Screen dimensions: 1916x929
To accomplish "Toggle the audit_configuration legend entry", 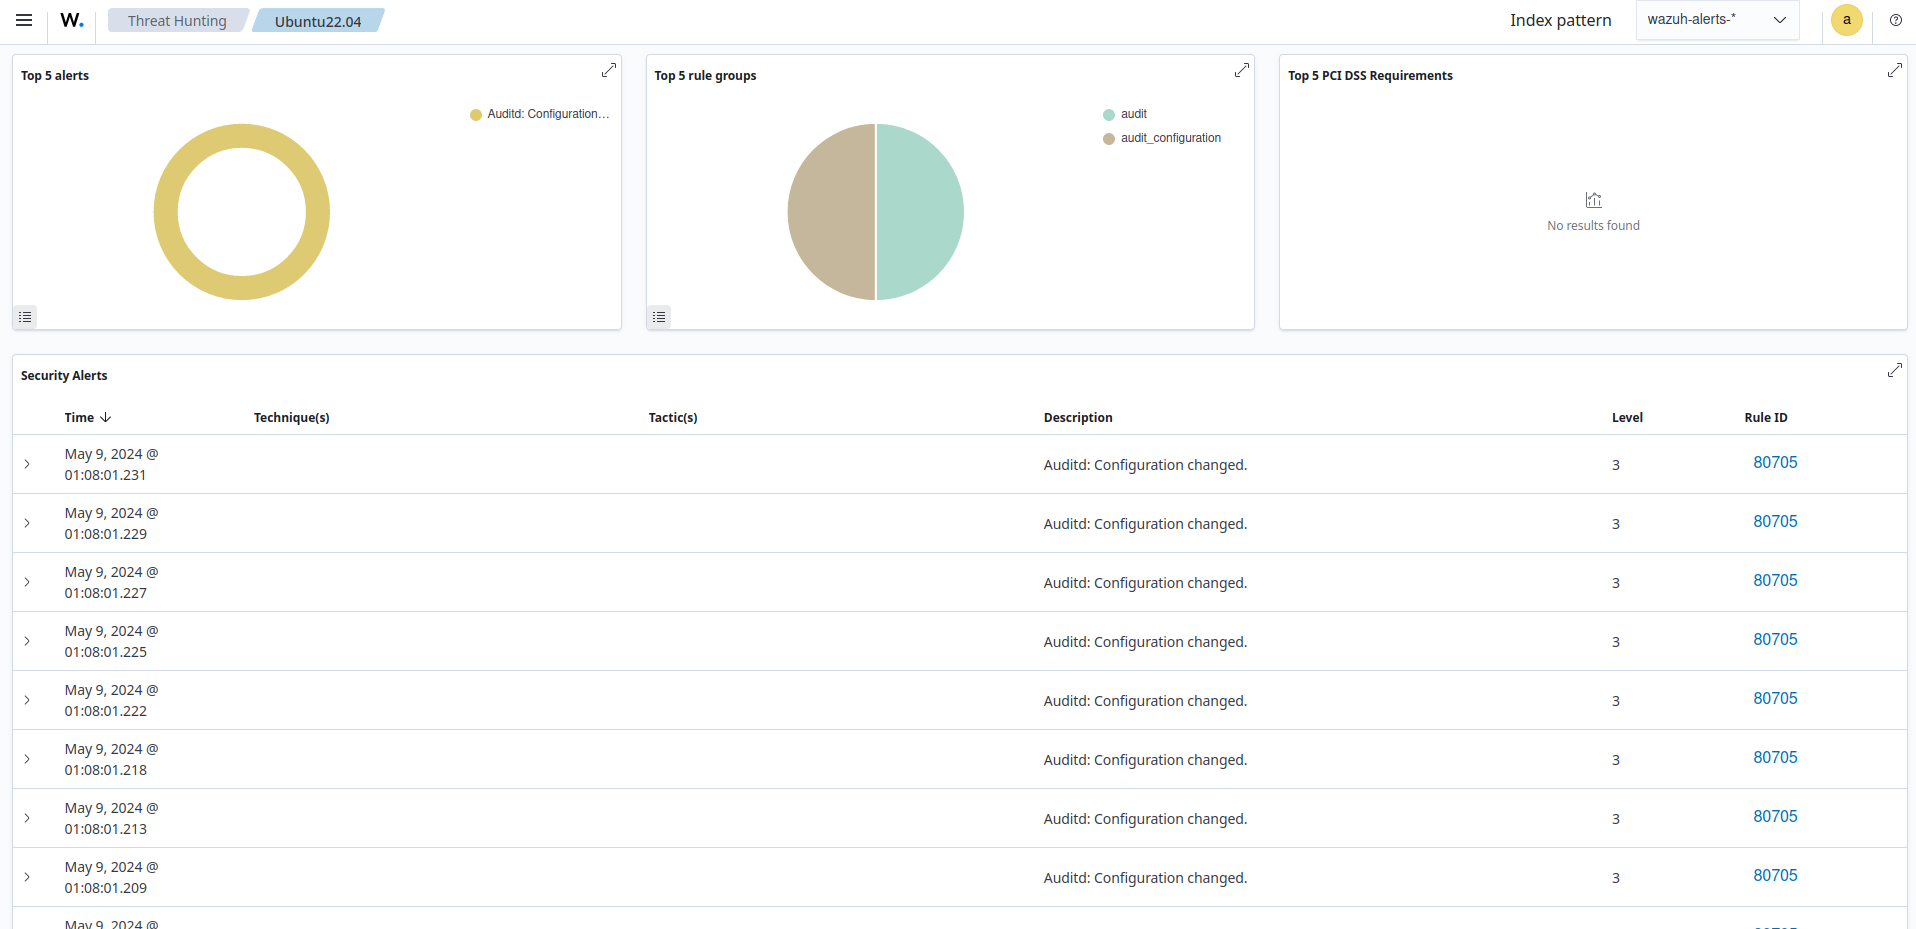I will click(x=1169, y=138).
